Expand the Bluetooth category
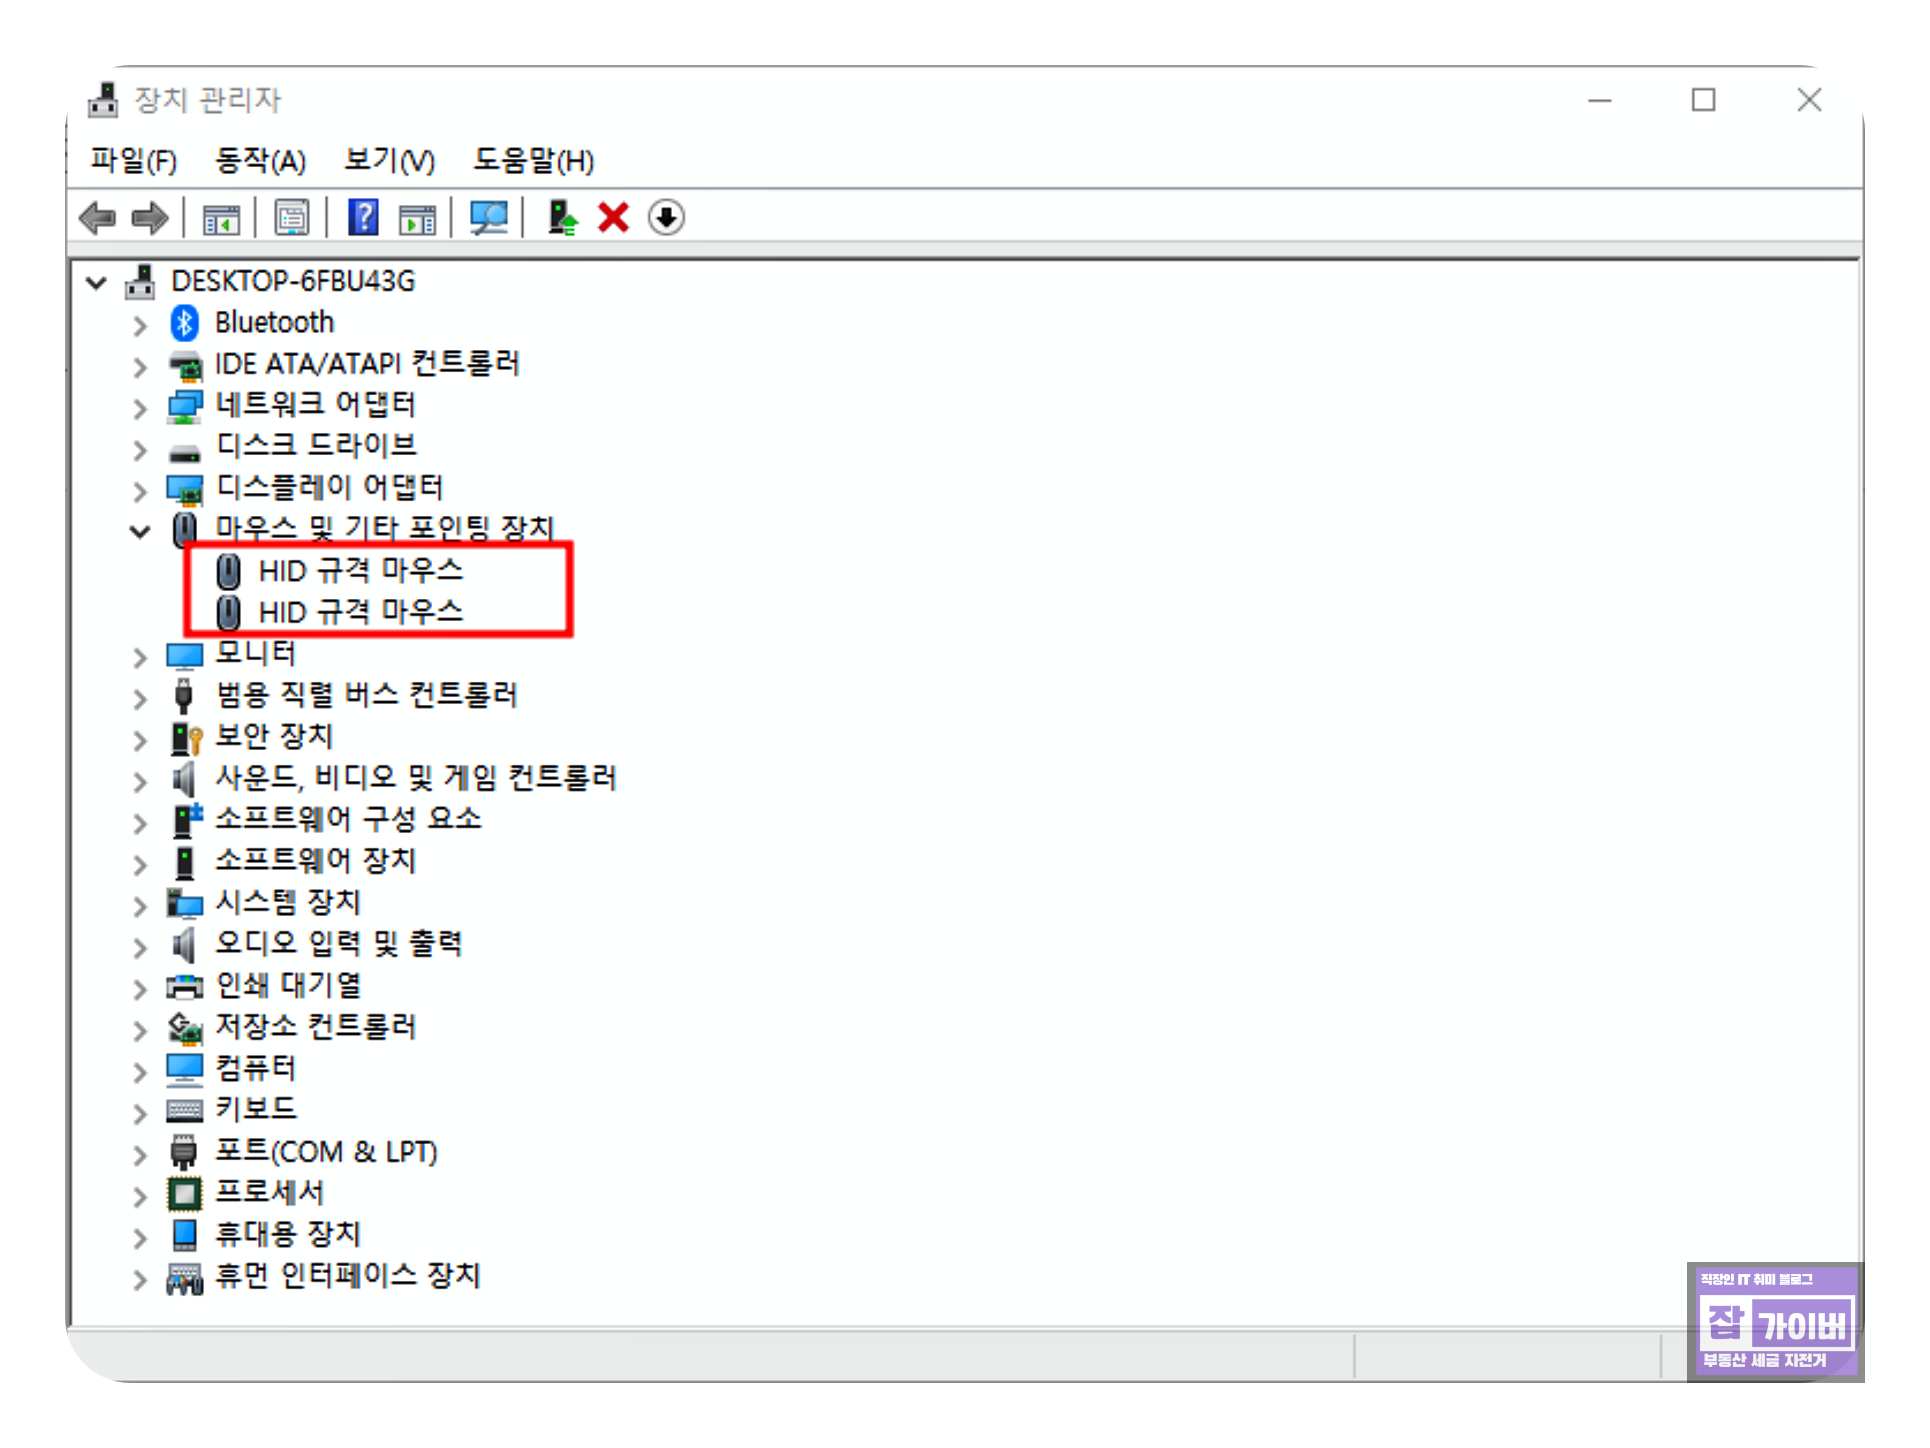The image size is (1930, 1448). (140, 325)
